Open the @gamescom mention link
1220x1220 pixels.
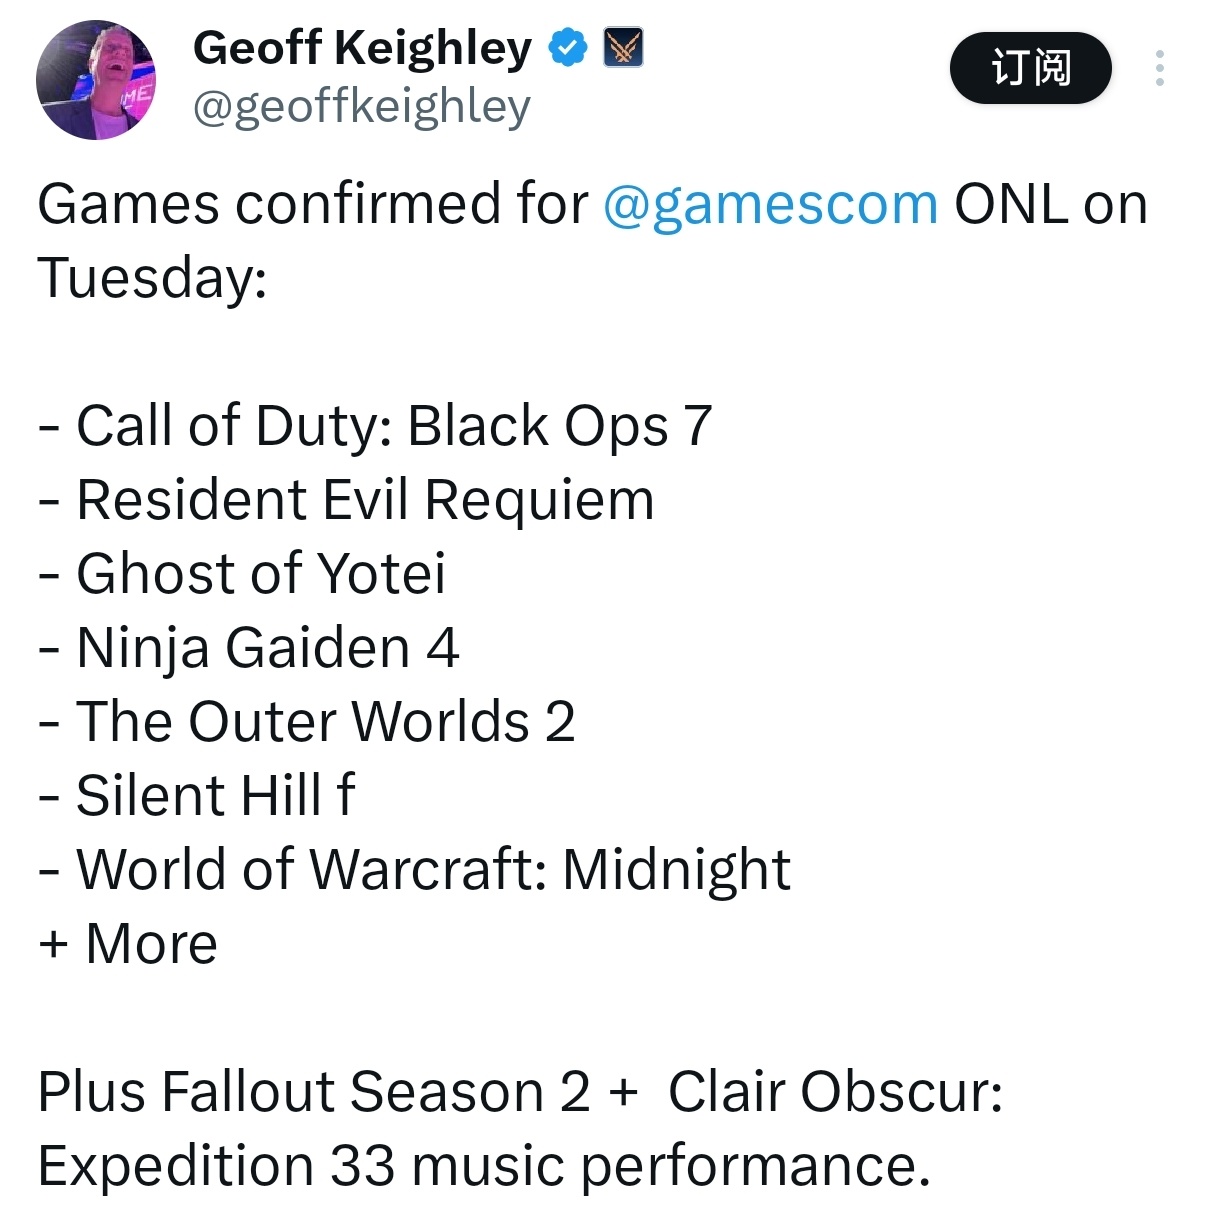tap(770, 205)
